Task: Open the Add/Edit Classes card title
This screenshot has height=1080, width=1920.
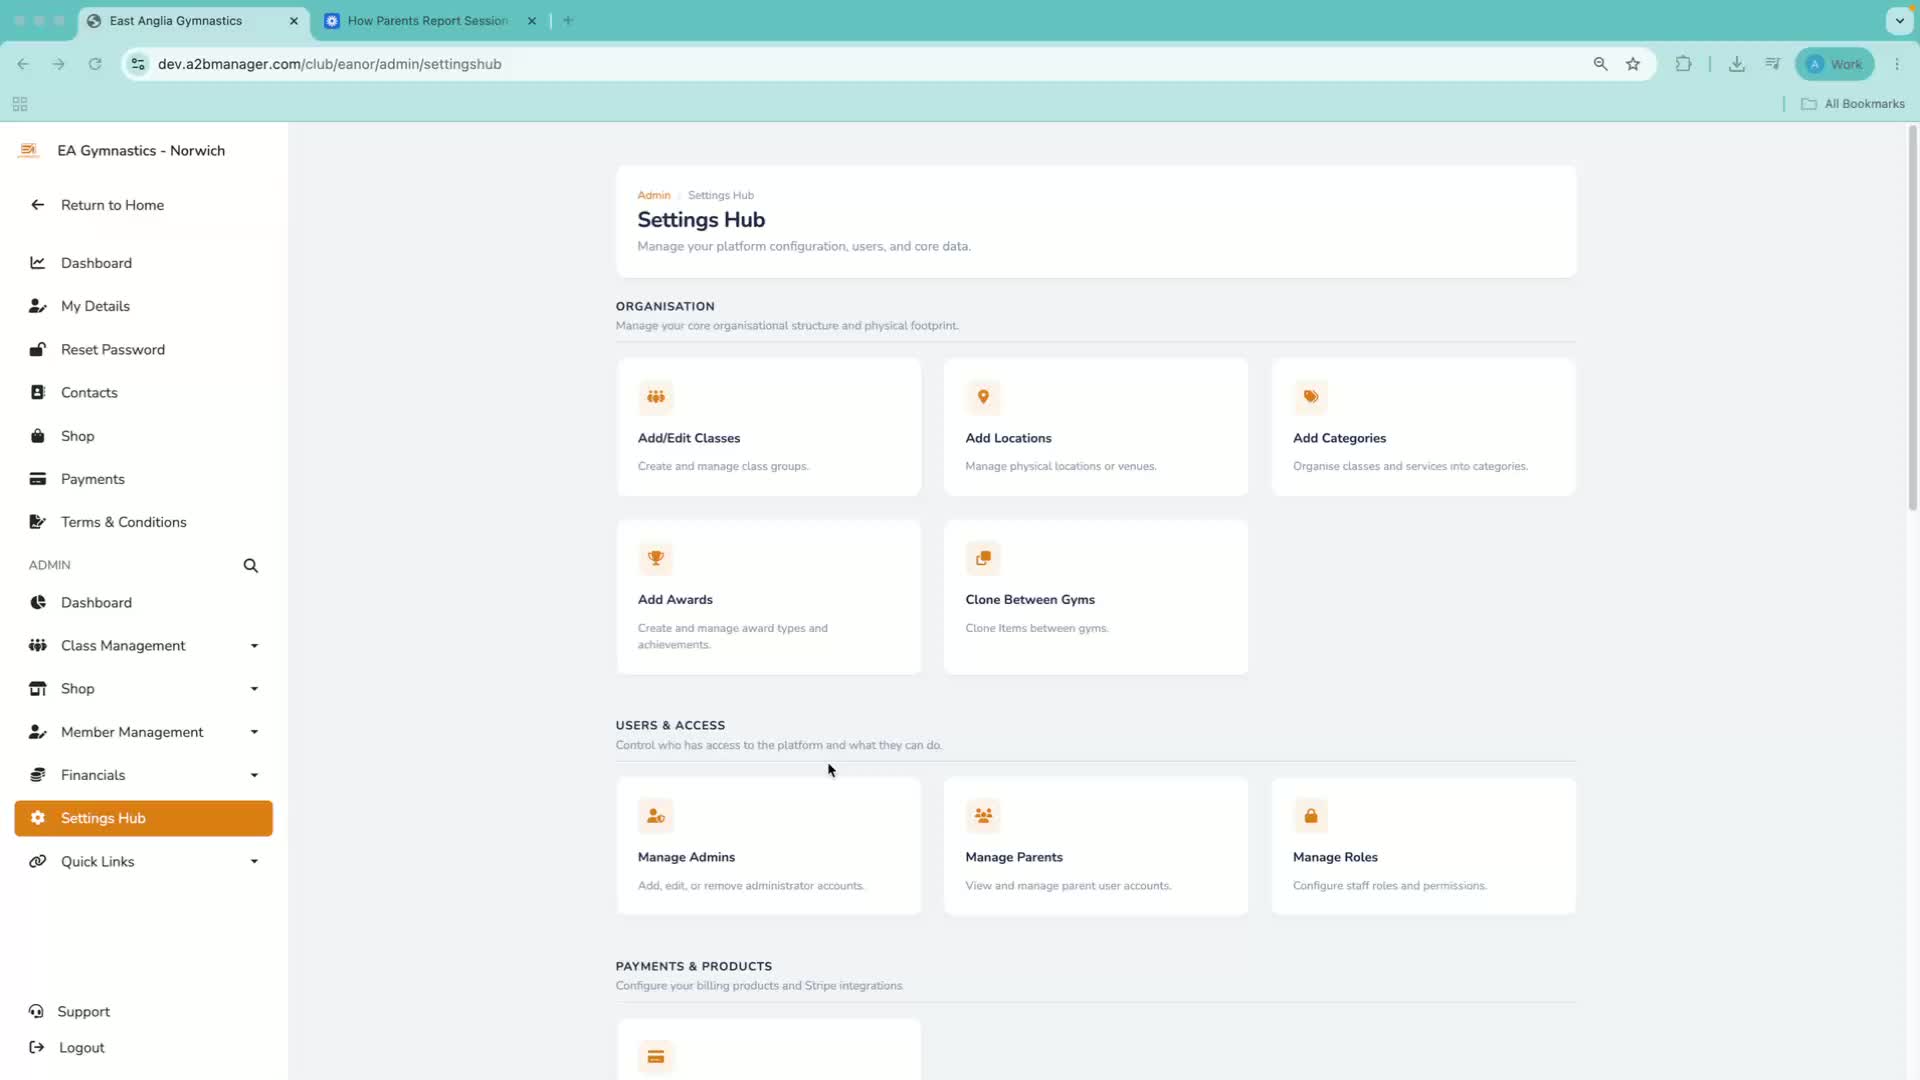Action: 689,438
